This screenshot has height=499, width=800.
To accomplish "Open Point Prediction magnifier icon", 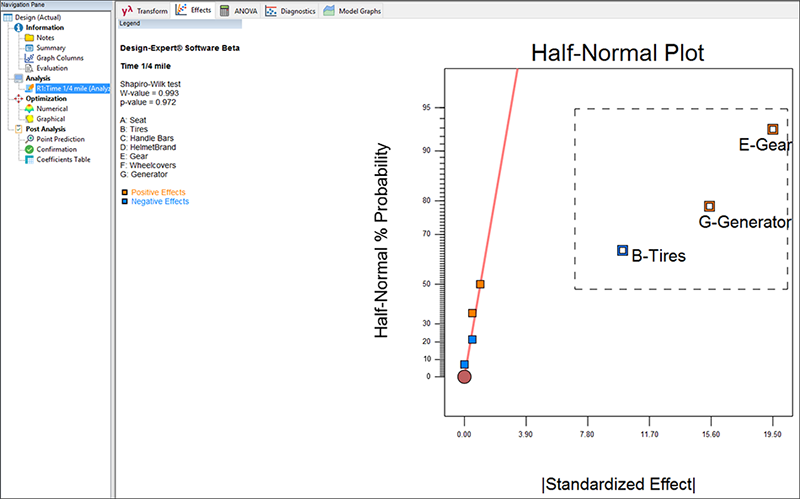I will 29,139.
